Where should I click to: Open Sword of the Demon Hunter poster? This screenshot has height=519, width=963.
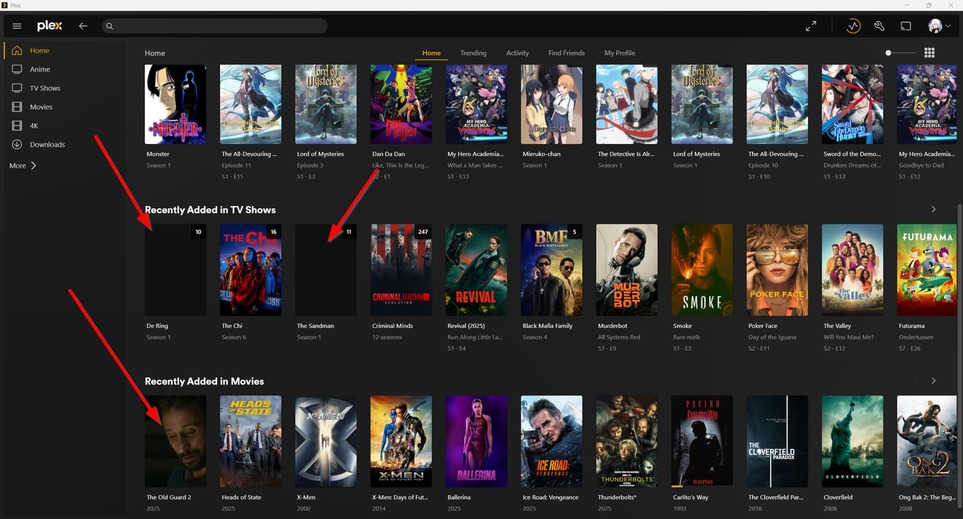pyautogui.click(x=852, y=104)
